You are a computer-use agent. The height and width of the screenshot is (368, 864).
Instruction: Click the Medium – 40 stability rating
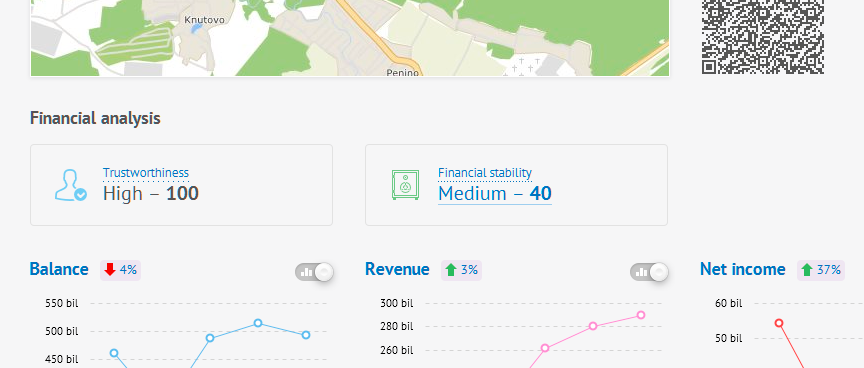[495, 193]
